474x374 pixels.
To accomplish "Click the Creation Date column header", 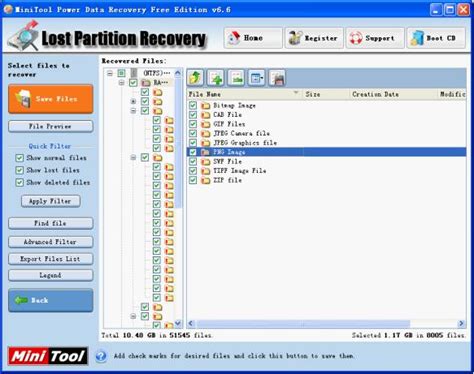I will [x=393, y=94].
